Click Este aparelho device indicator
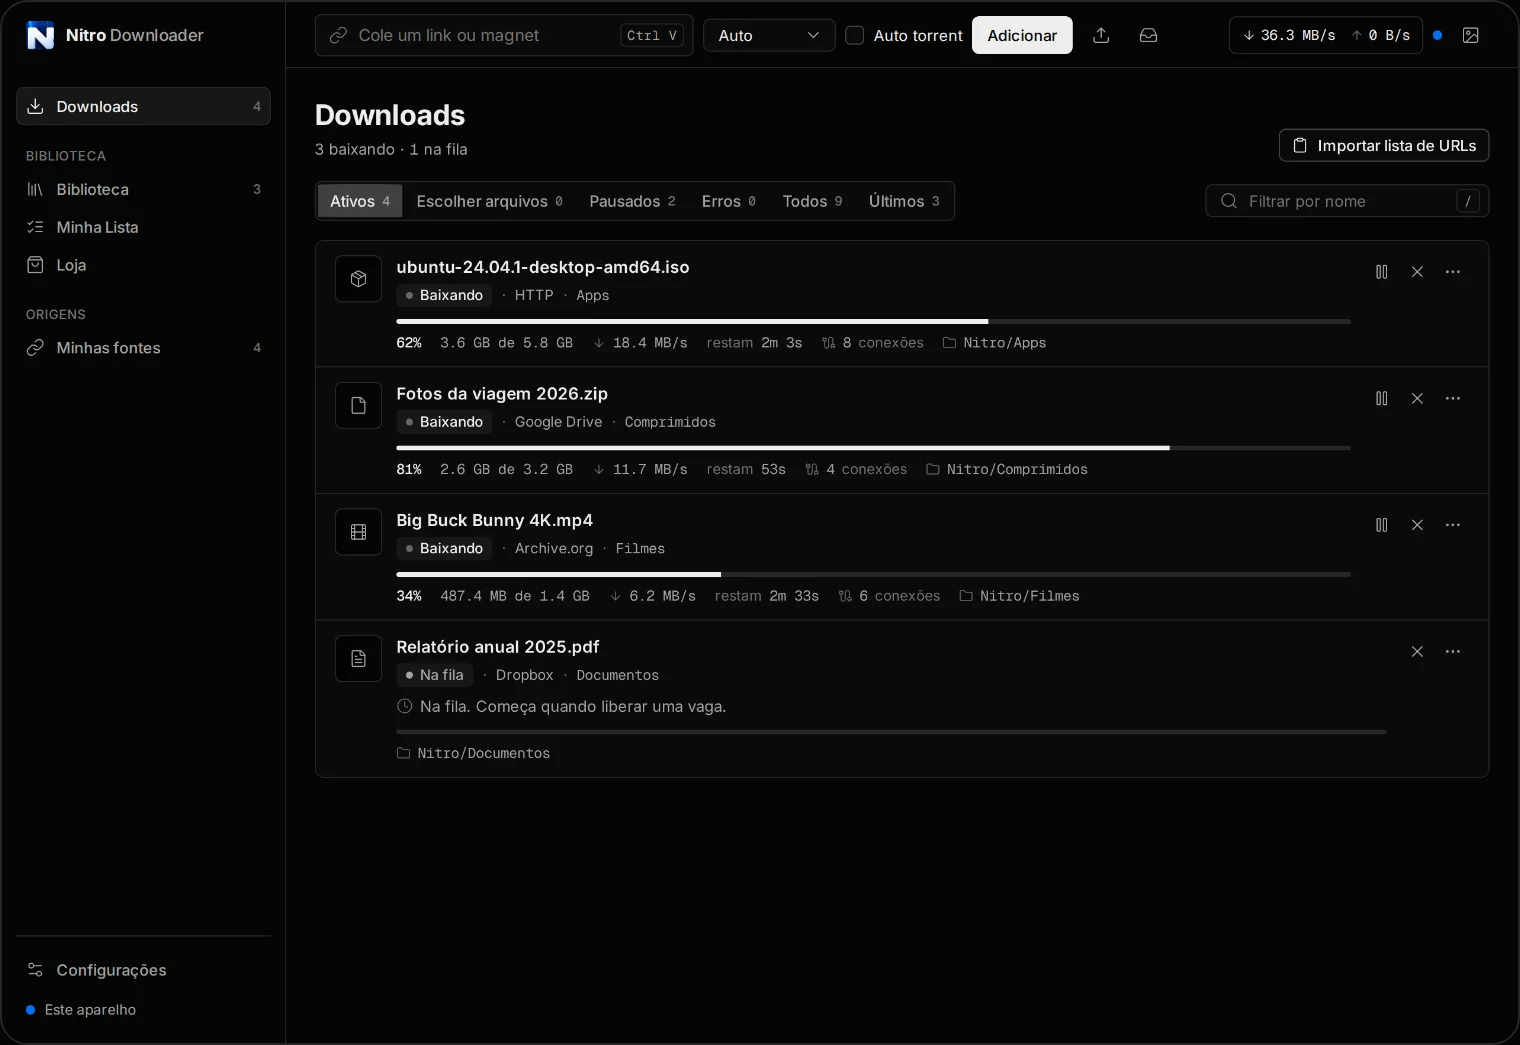Screen dimensions: 1520x1045 81,1010
